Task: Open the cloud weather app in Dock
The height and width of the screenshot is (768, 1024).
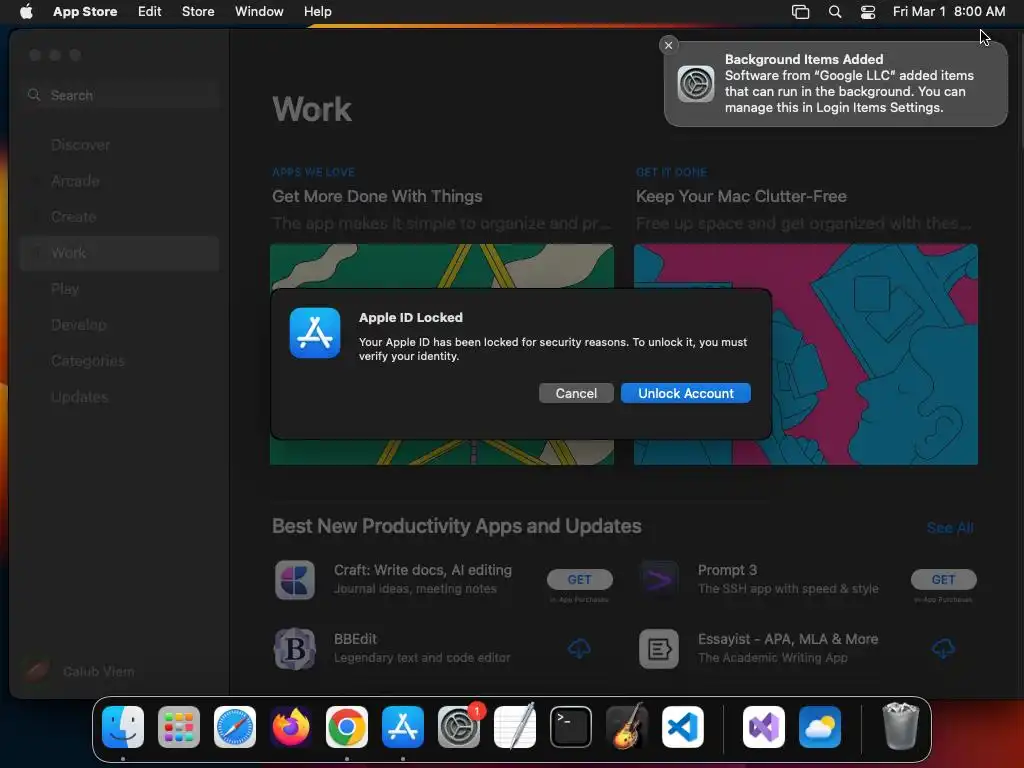Action: (820, 727)
